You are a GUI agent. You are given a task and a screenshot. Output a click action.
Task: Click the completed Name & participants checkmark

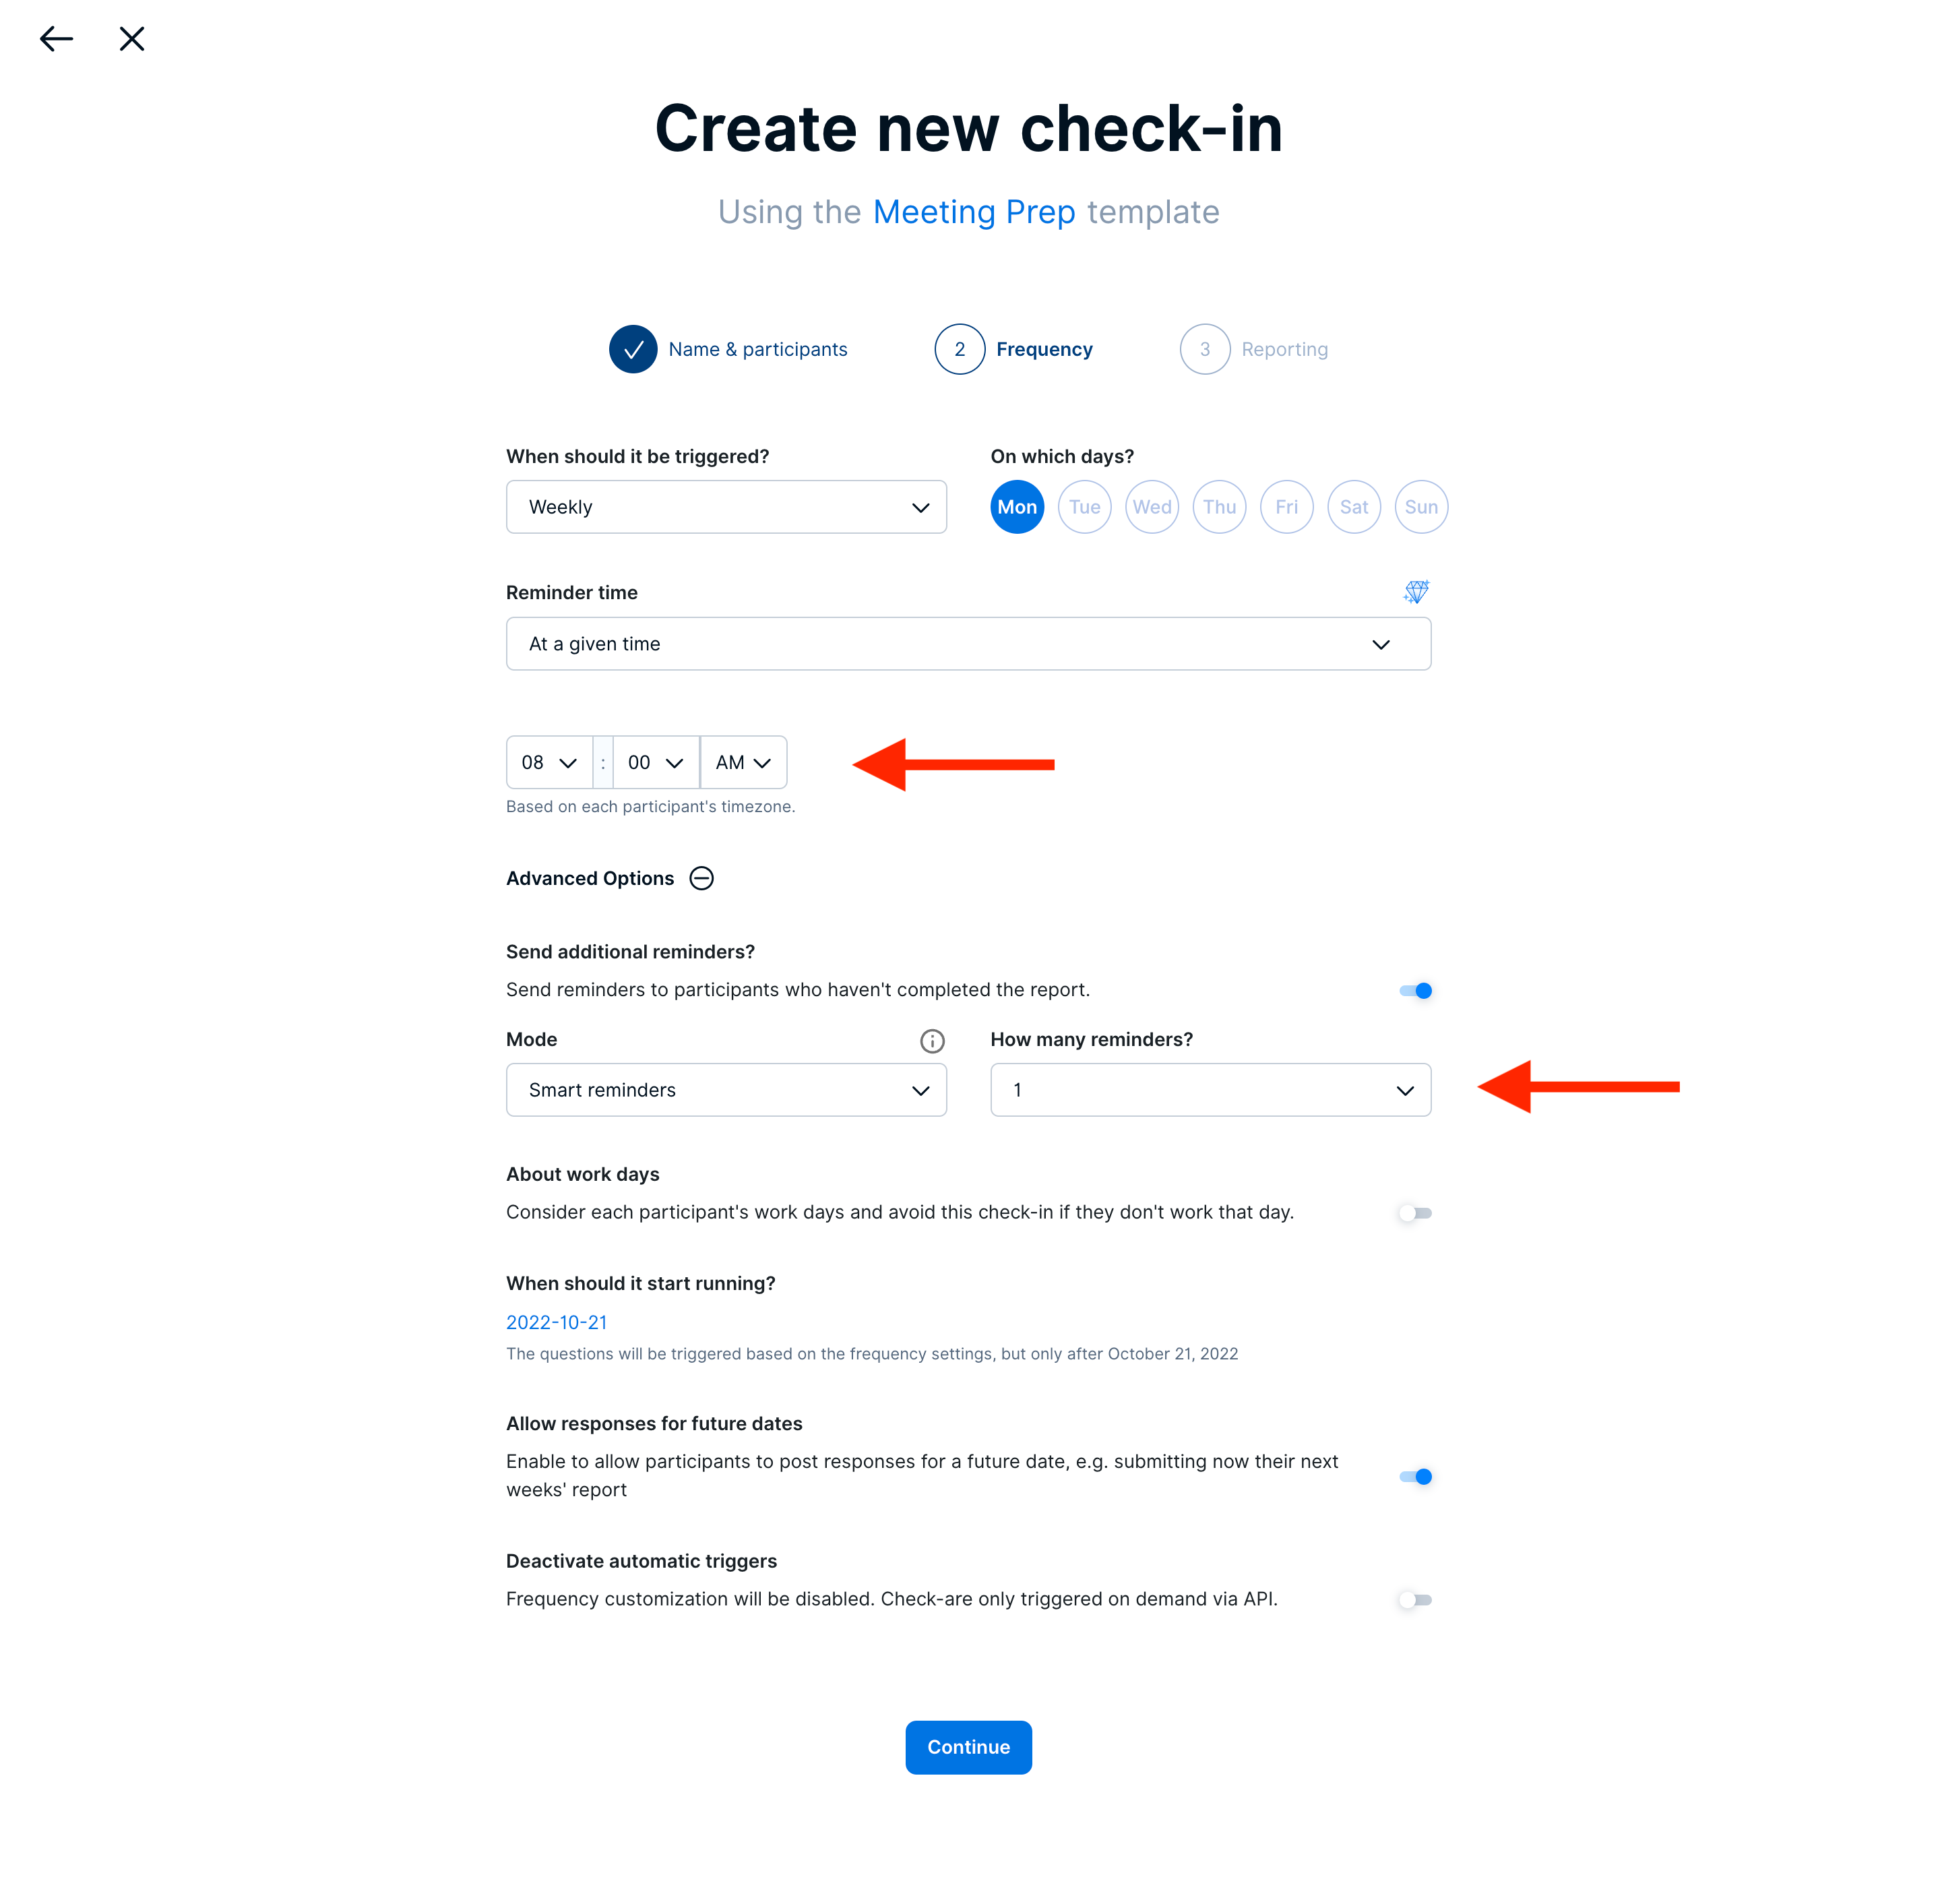(633, 349)
